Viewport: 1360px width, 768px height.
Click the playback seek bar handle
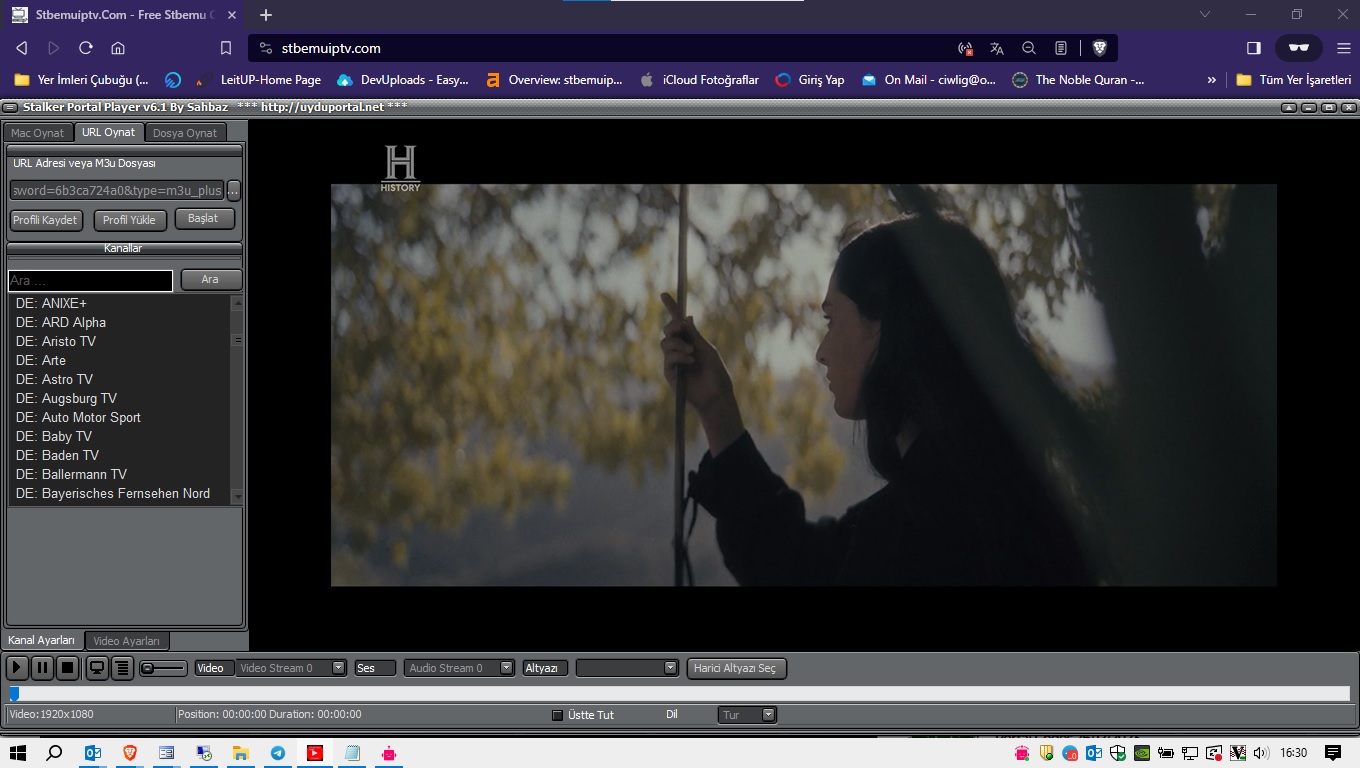[14, 693]
